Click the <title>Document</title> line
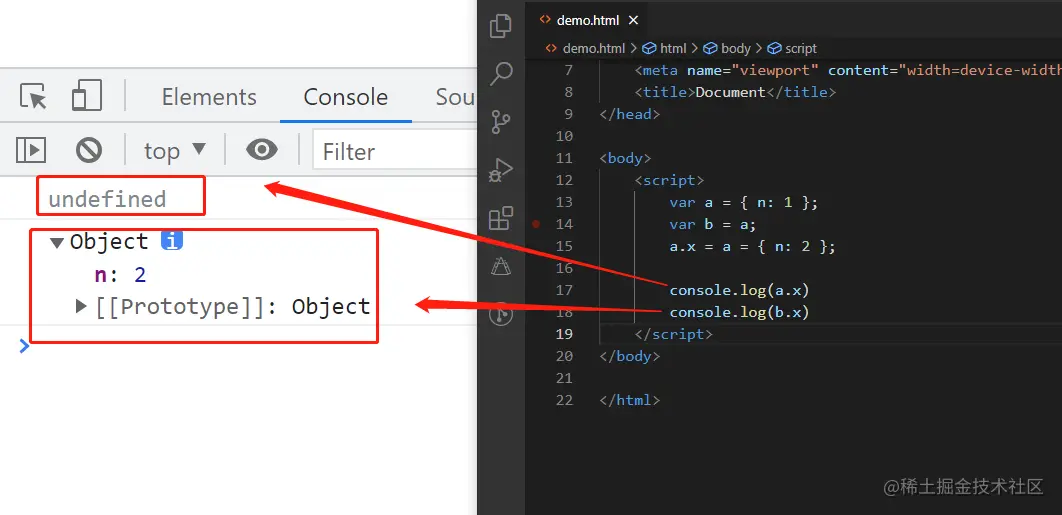 click(x=736, y=92)
